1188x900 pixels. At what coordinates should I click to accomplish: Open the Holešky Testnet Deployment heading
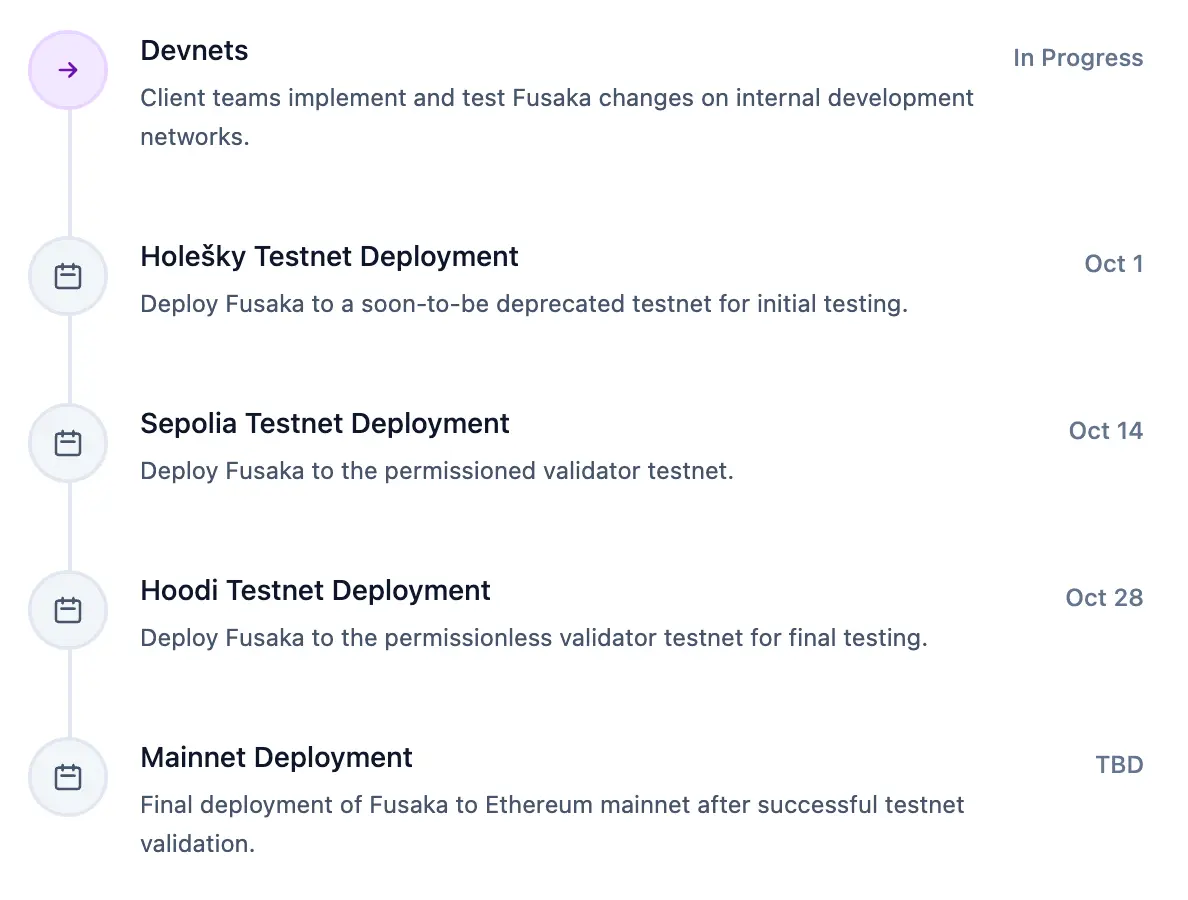coord(330,257)
